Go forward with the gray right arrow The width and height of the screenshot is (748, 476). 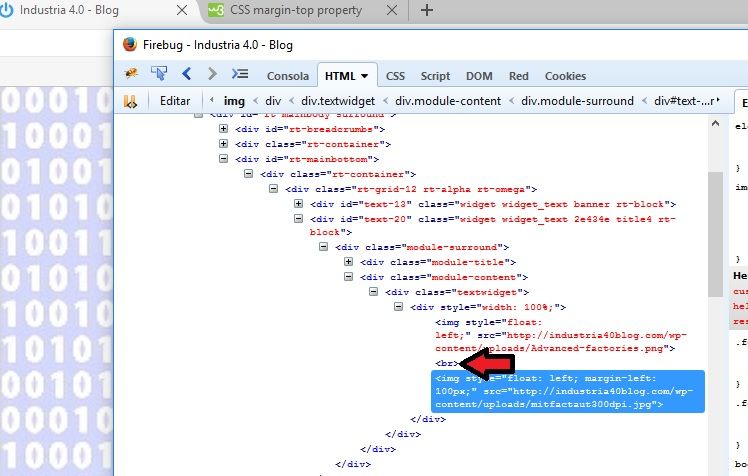tap(212, 73)
